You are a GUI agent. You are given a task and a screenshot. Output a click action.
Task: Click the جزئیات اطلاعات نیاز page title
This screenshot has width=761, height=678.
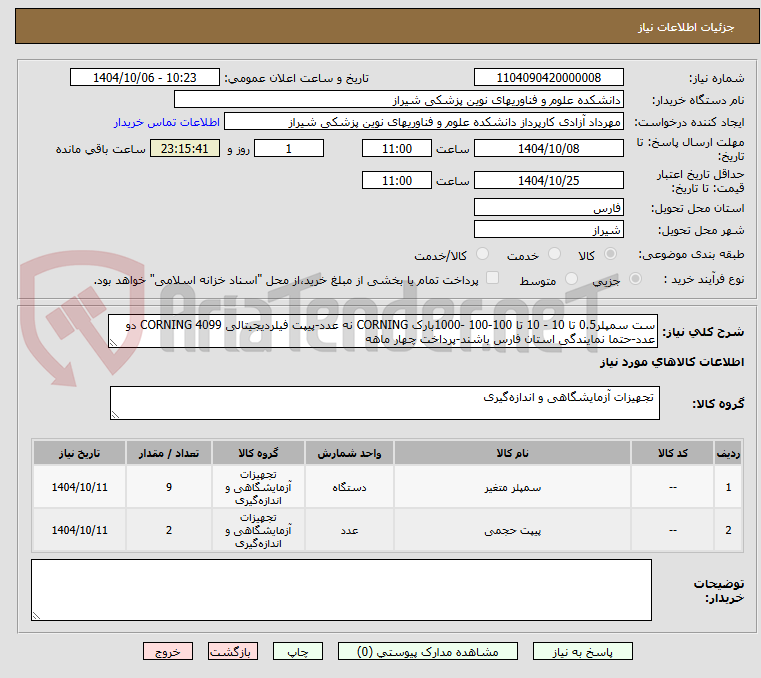[686, 27]
